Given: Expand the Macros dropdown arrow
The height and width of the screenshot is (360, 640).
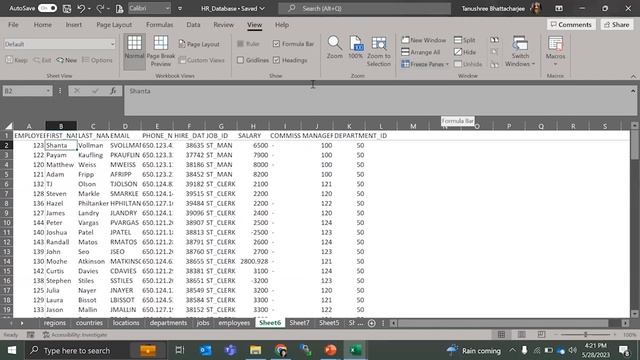Looking at the screenshot, I should pos(555,64).
